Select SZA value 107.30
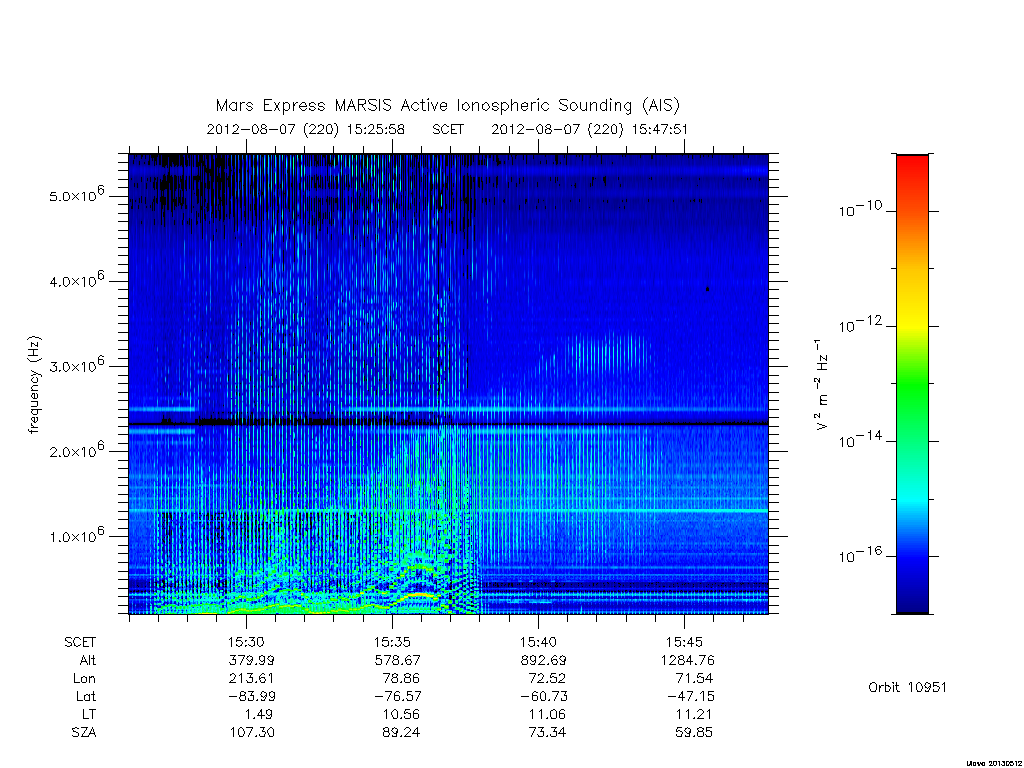This screenshot has height=768, width=1024. [251, 733]
